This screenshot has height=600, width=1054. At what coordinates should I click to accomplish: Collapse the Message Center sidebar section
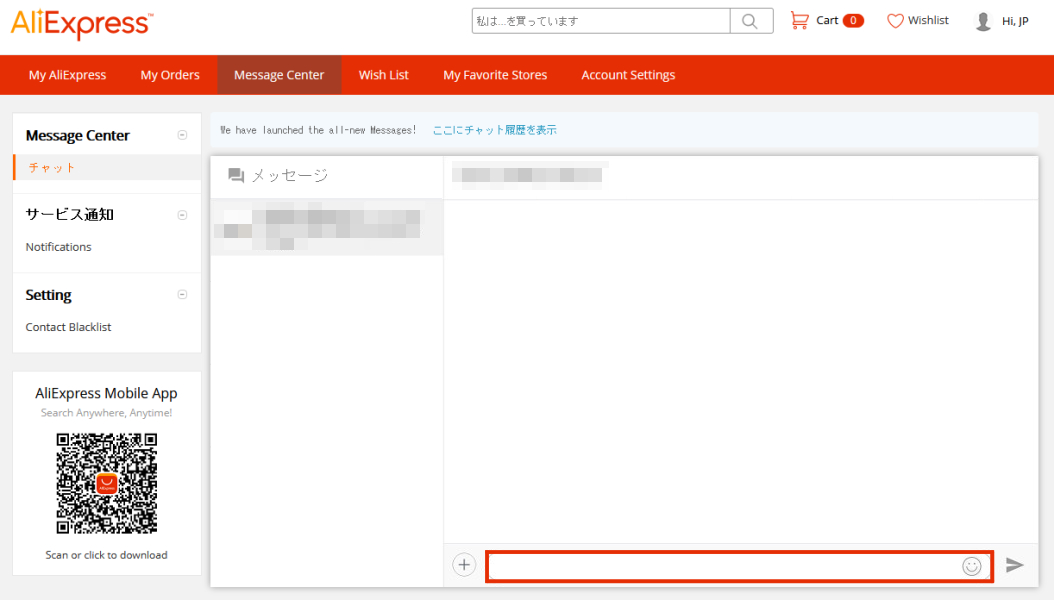coord(182,133)
